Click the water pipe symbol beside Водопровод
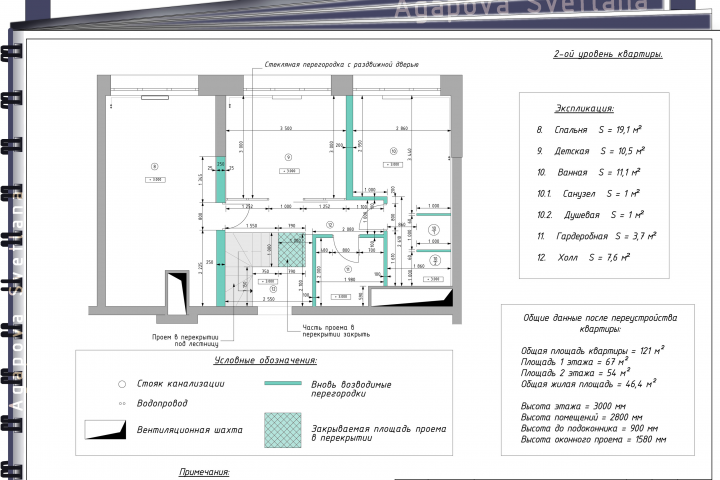720x480 pixels. point(122,404)
